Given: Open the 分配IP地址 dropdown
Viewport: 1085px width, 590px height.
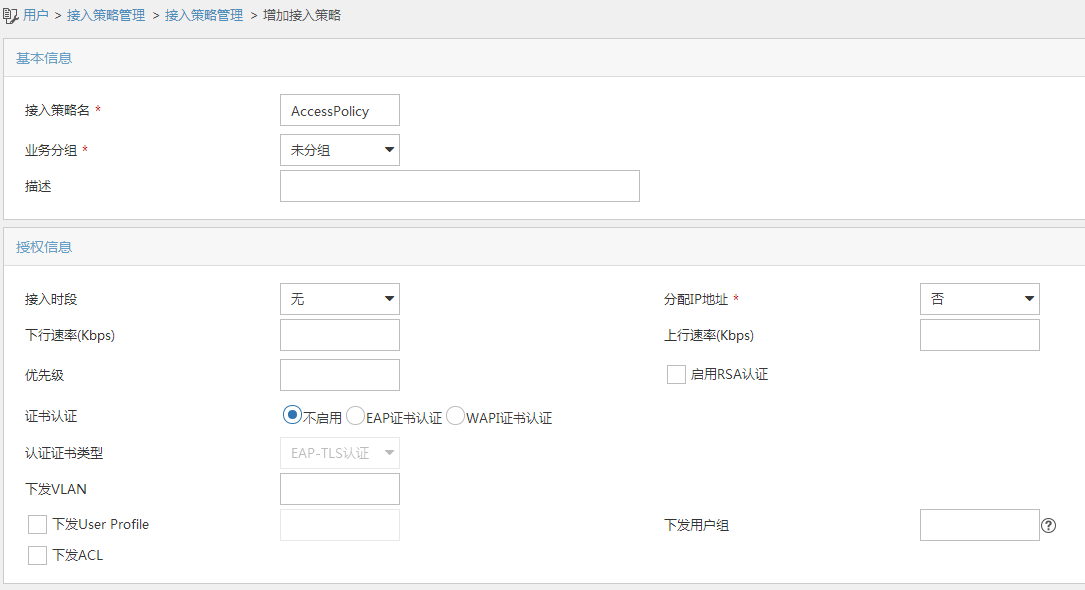Looking at the screenshot, I should [979, 299].
